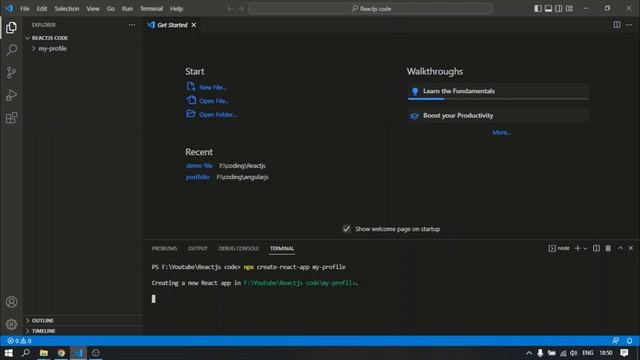Uncheck Show welcome page on startup

[347, 229]
